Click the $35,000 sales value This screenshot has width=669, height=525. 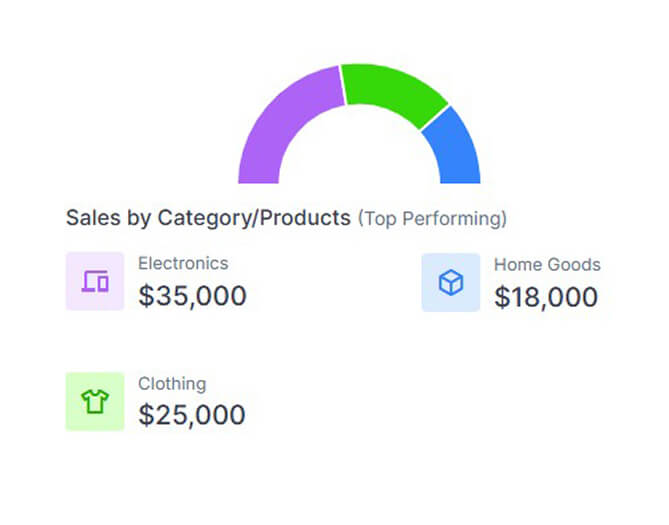tap(192, 296)
